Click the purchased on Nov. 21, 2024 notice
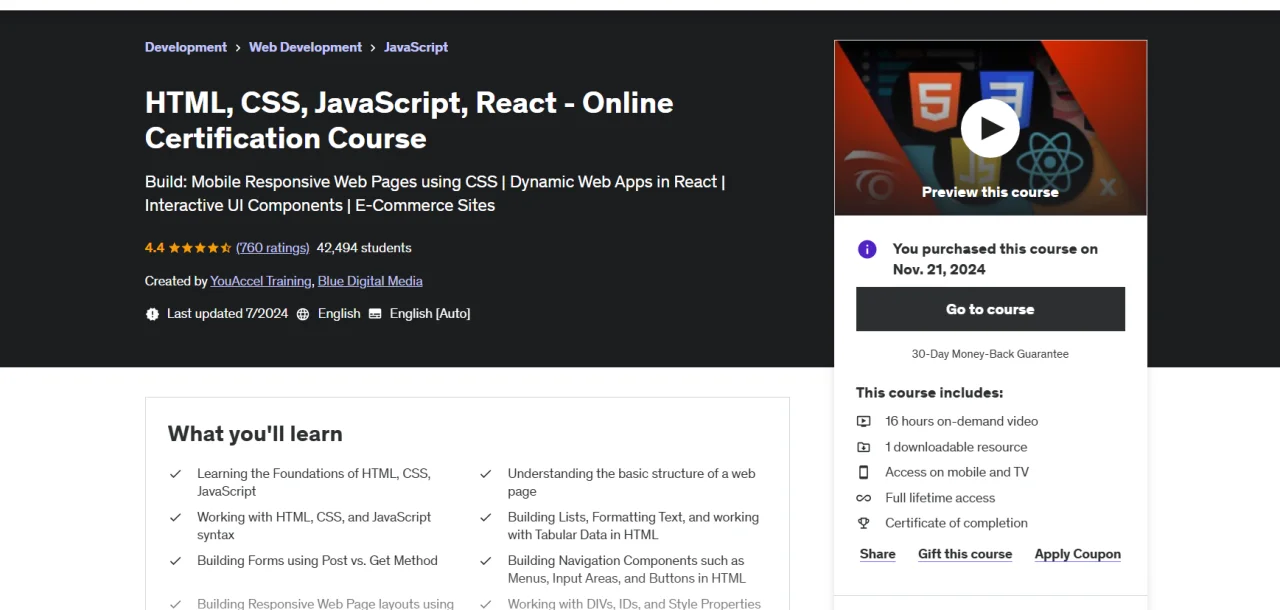Viewport: 1280px width, 610px height. (x=995, y=259)
